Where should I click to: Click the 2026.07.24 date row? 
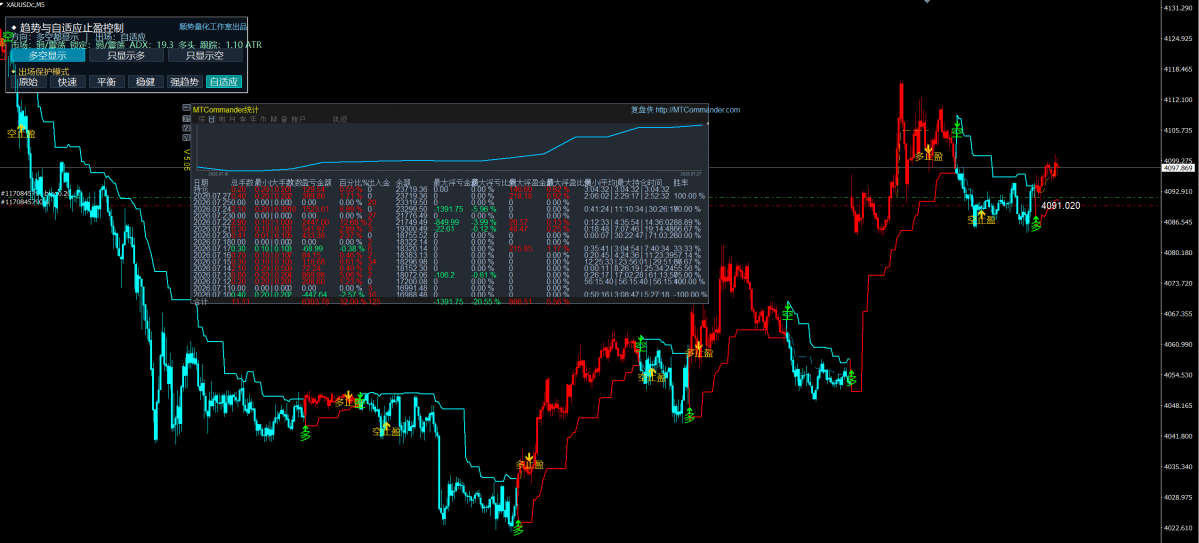tap(212, 209)
